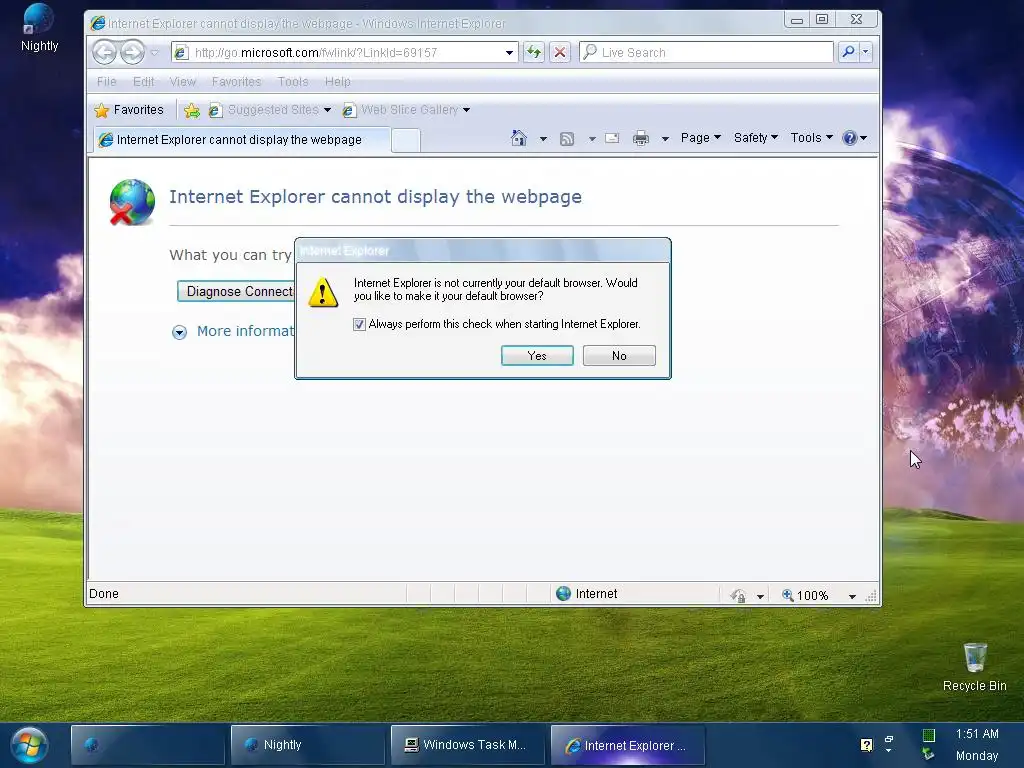Click the status bar text Done
Image resolution: width=1024 pixels, height=768 pixels.
click(x=104, y=594)
